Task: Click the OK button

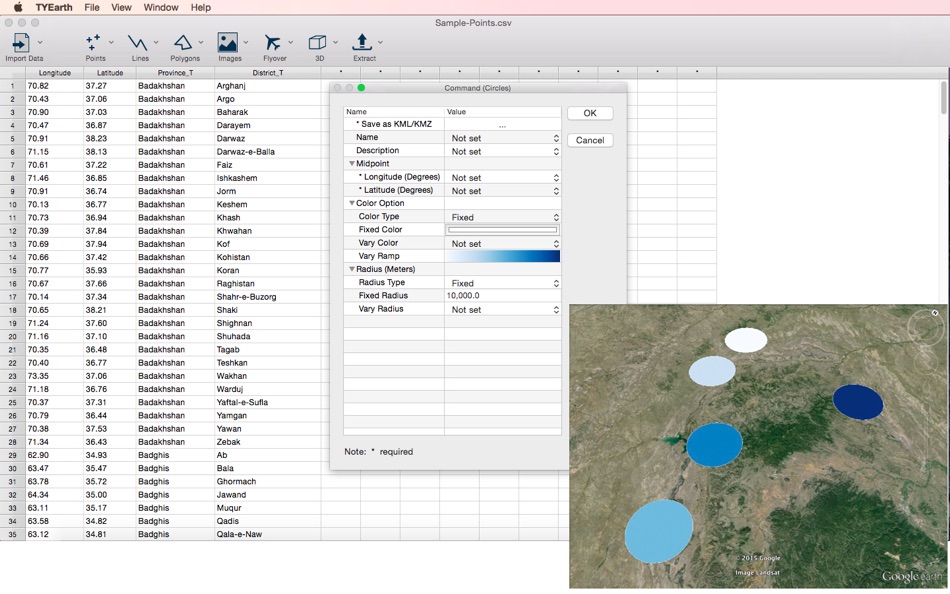Action: point(590,113)
